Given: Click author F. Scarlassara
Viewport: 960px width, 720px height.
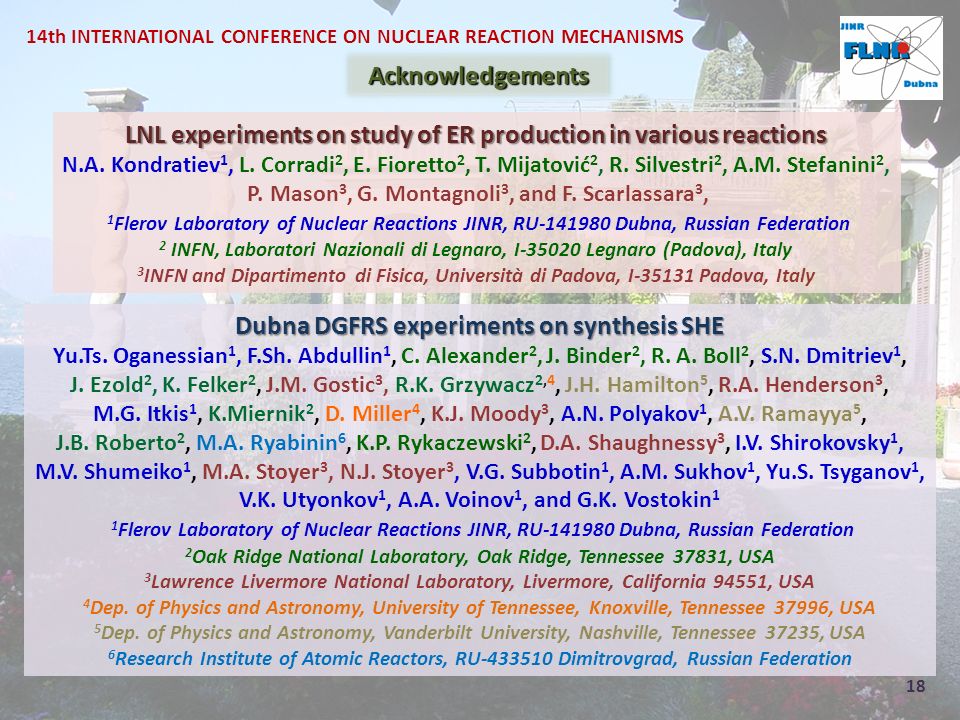Looking at the screenshot, I should tap(633, 194).
